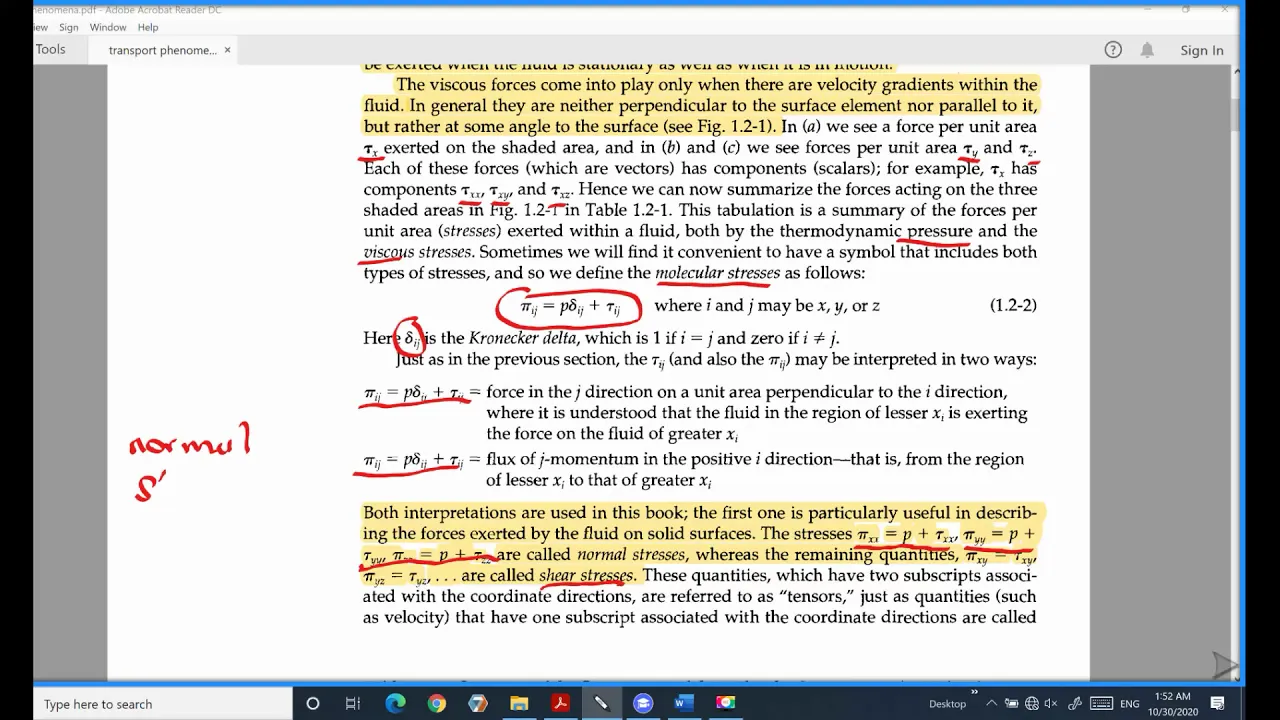
Task: Open the Help menu
Action: pyautogui.click(x=148, y=27)
